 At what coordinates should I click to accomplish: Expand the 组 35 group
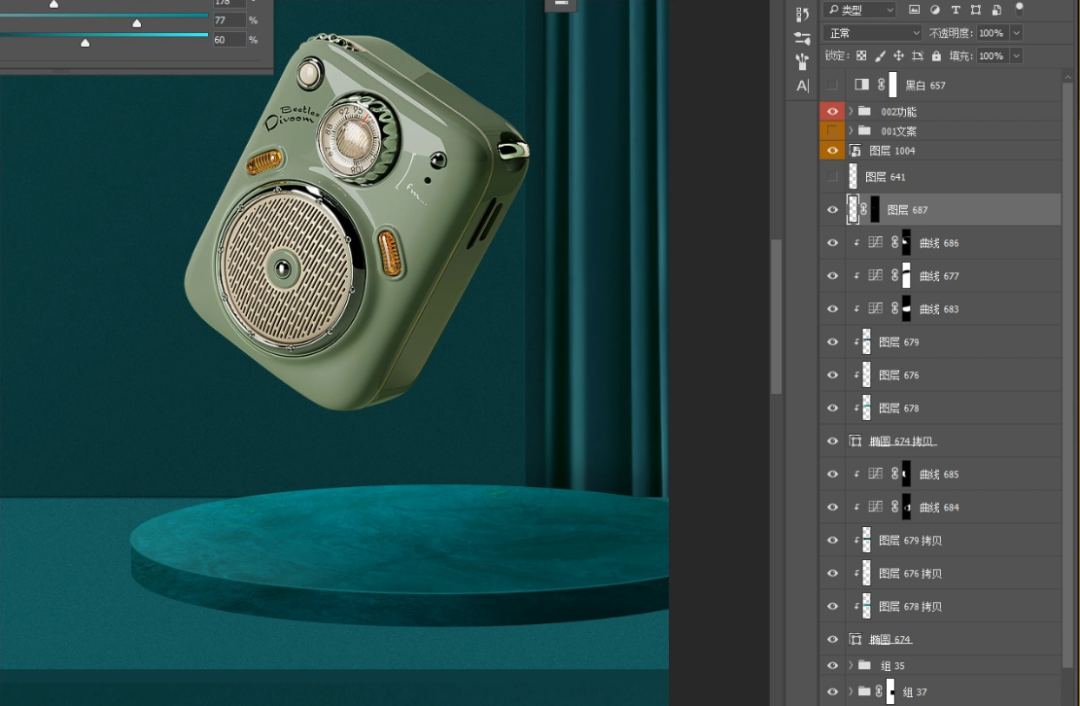click(x=851, y=665)
